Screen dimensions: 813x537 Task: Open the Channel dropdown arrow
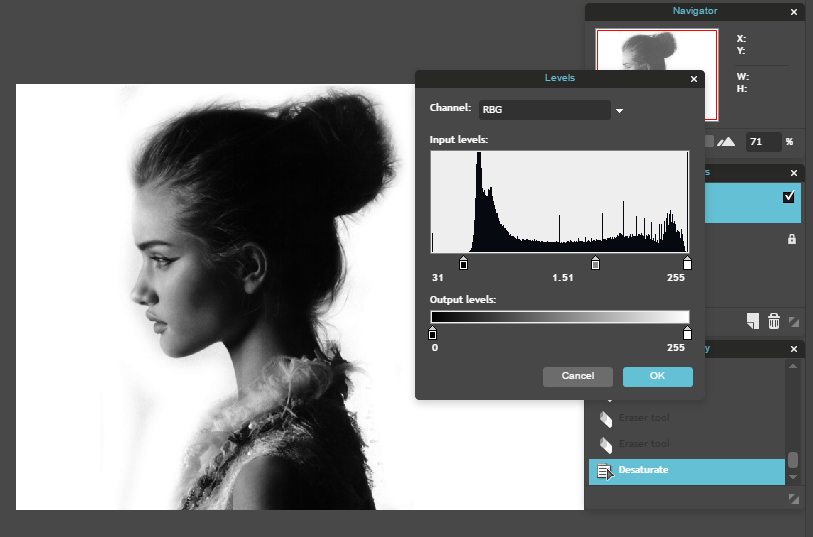(x=619, y=110)
